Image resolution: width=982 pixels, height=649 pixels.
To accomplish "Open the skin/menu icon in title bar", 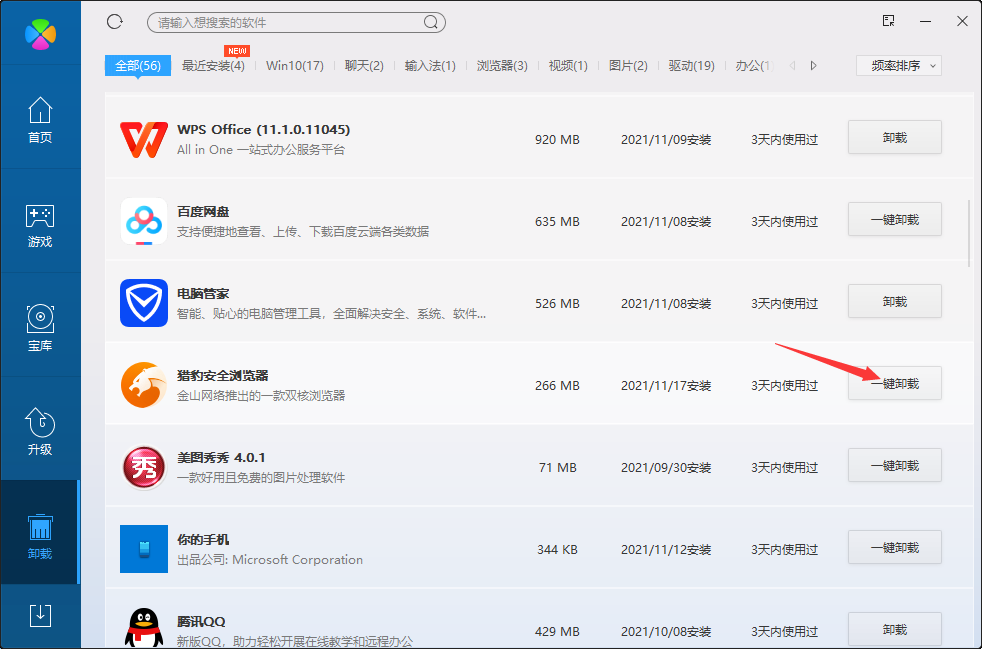I will [x=888, y=21].
